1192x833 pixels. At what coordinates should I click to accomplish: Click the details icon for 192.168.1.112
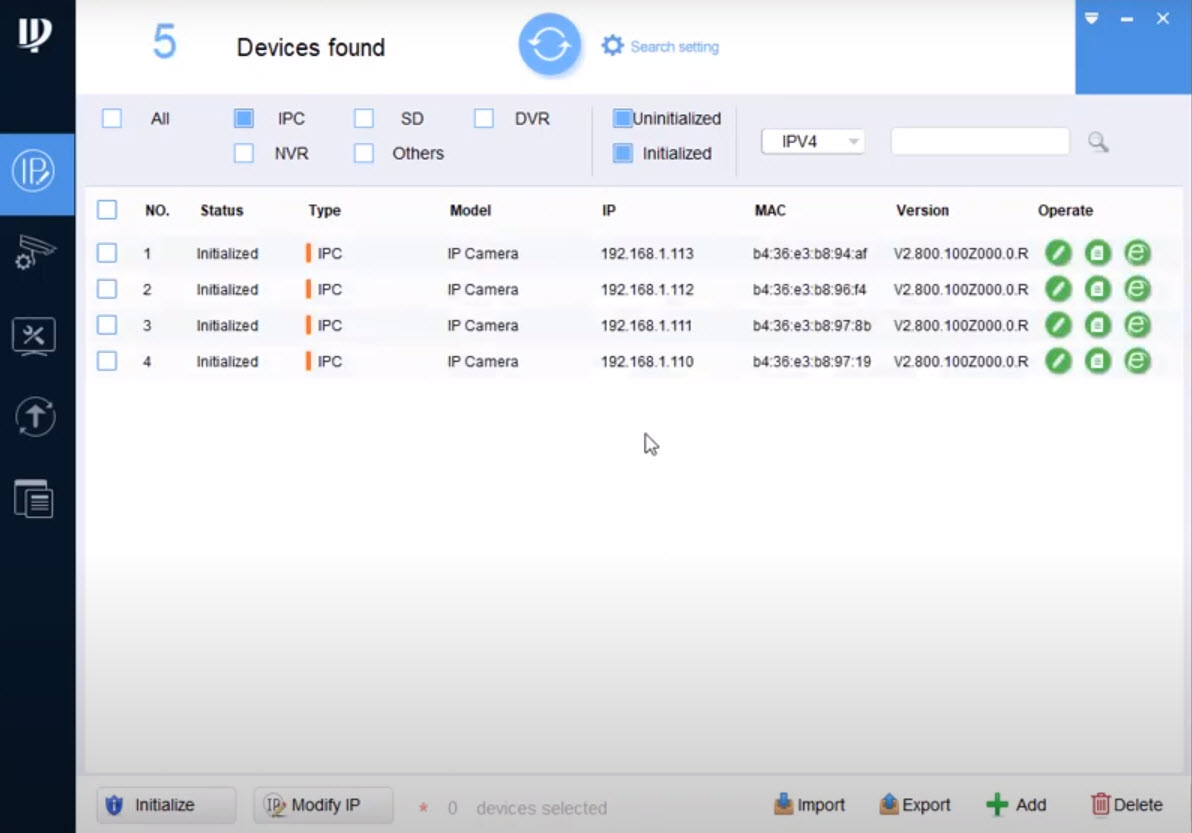click(1098, 289)
